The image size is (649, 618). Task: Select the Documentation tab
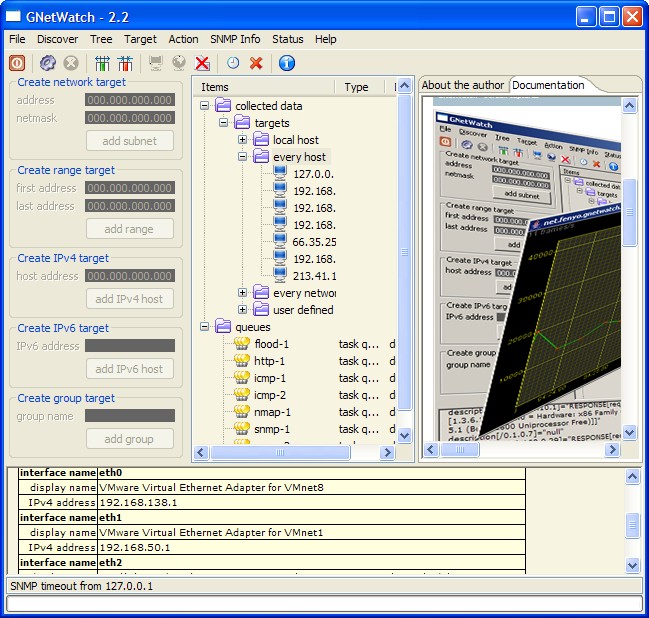(548, 85)
